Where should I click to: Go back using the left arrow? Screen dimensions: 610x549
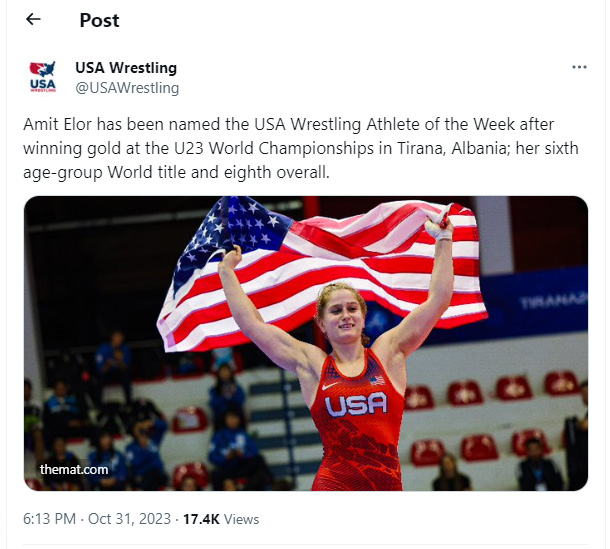33,19
